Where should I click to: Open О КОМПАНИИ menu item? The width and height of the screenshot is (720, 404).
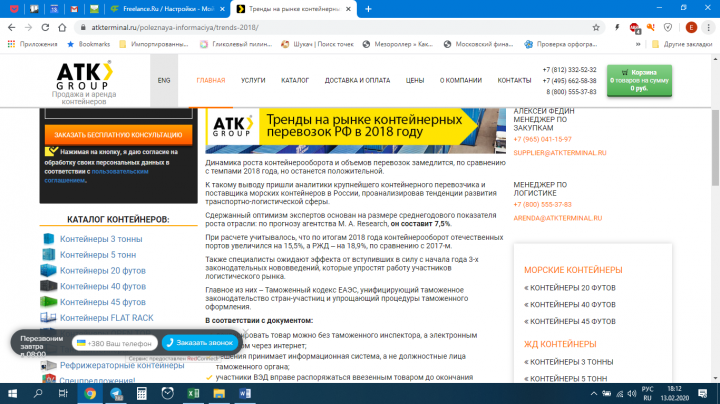tap(461, 80)
